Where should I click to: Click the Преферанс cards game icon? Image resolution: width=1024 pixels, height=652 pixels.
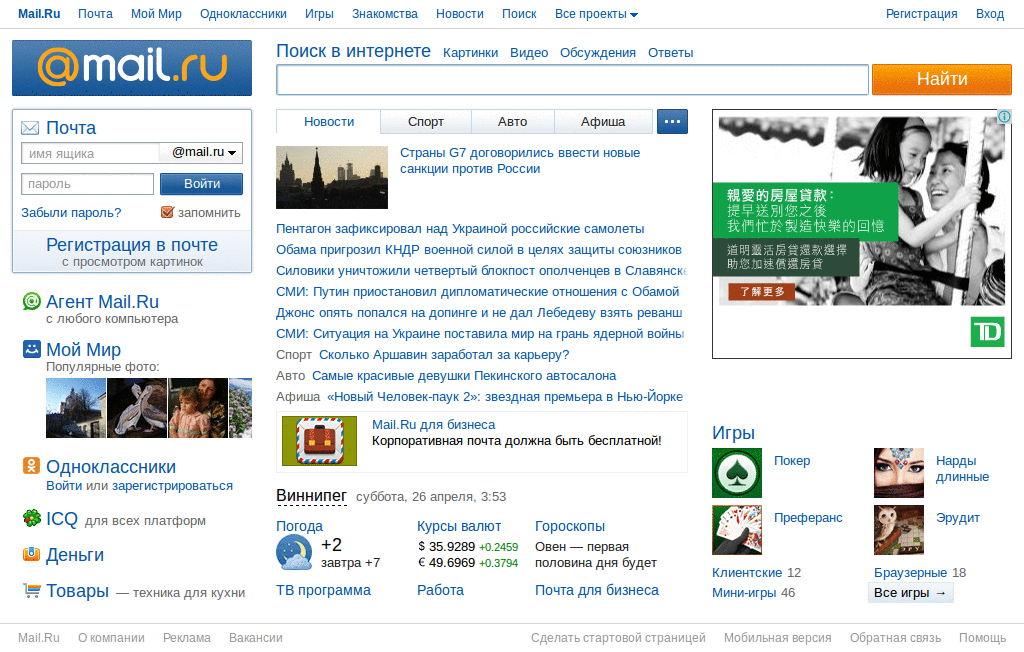point(737,530)
